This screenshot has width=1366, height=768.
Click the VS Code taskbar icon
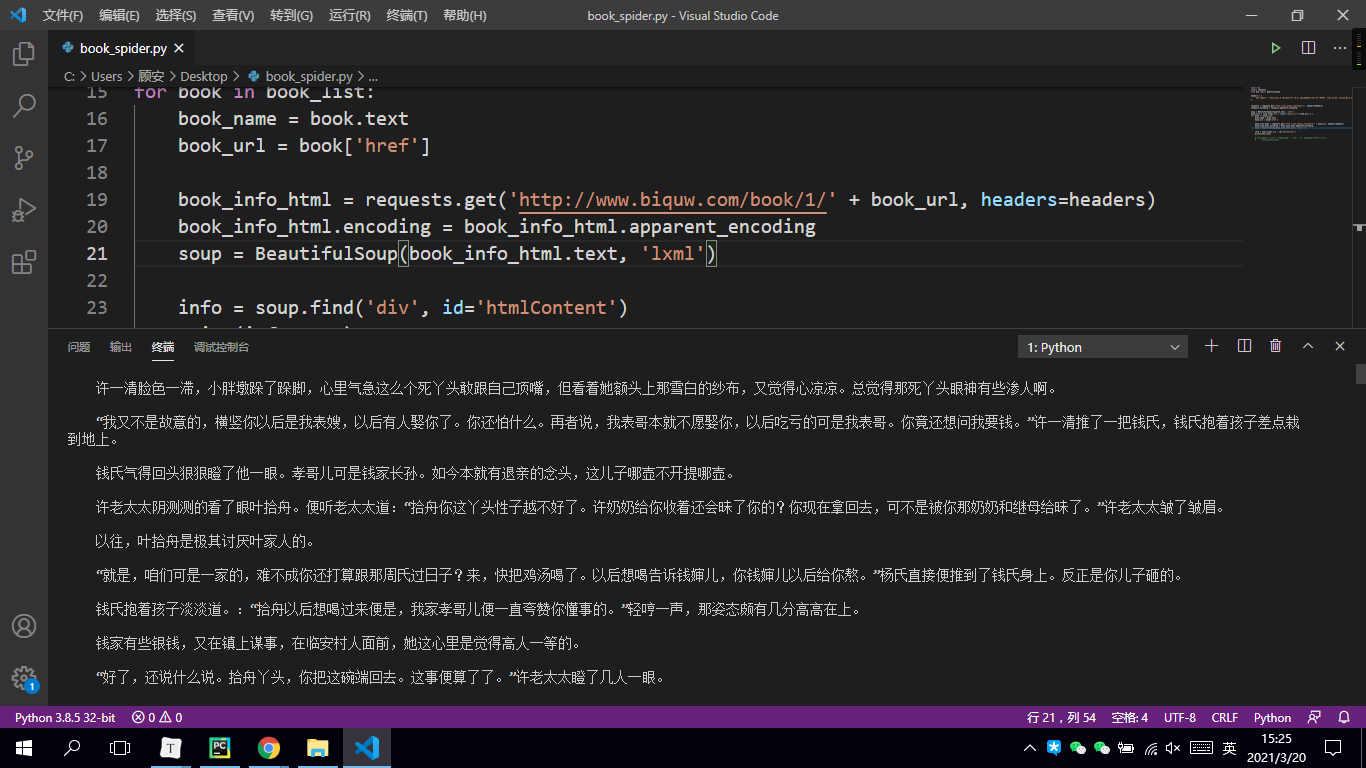(x=366, y=747)
